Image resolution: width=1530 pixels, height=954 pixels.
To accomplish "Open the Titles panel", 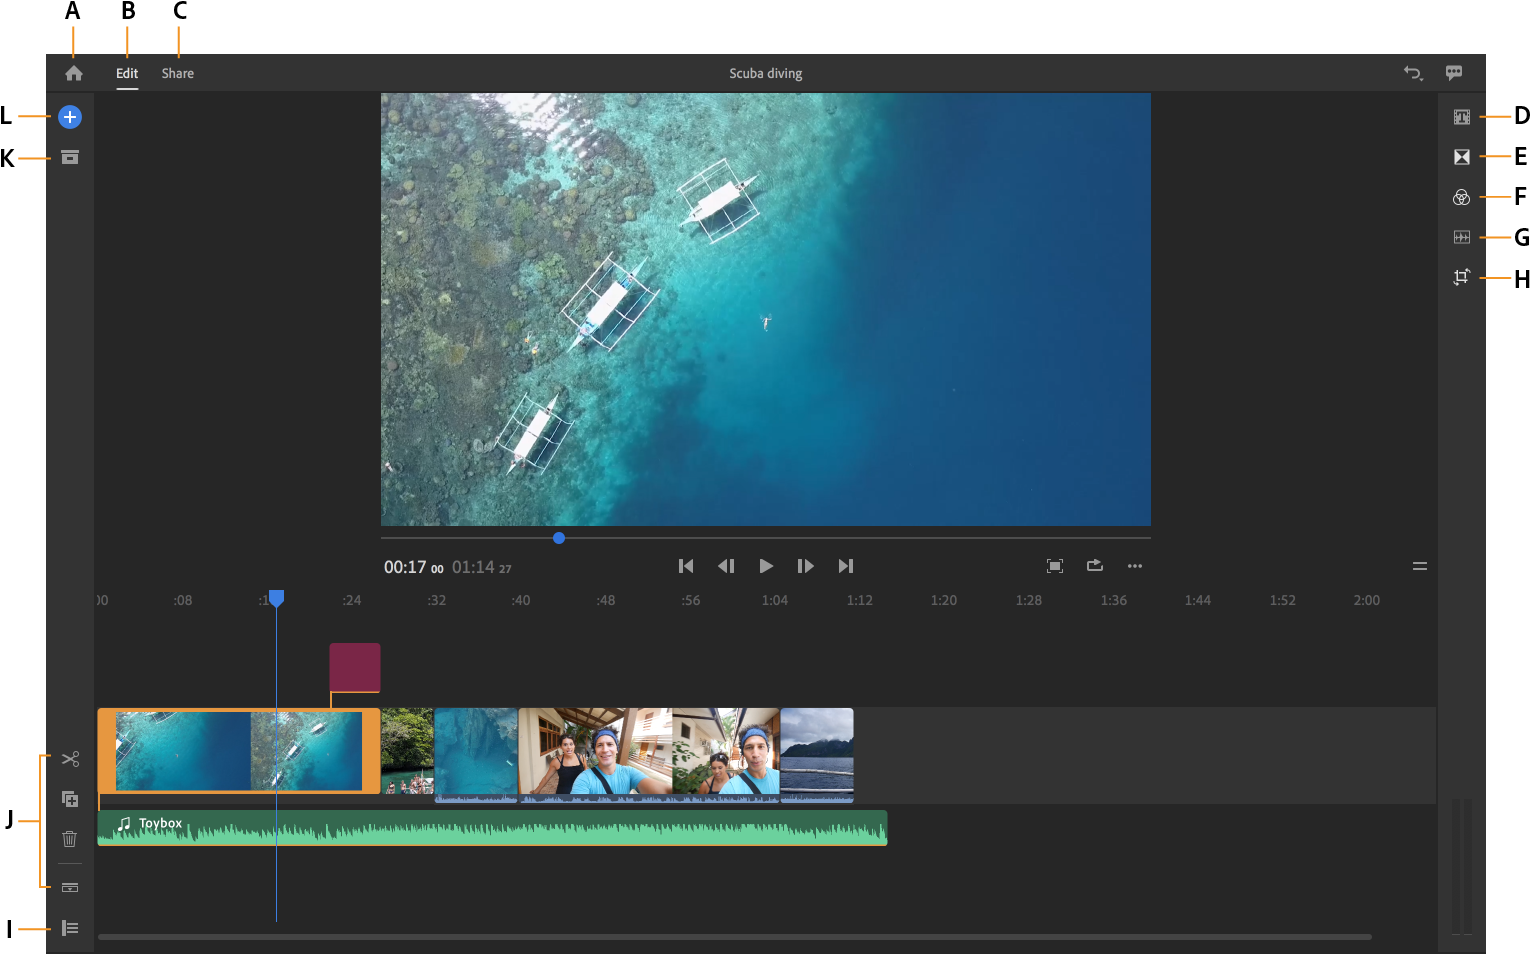I will [1461, 117].
